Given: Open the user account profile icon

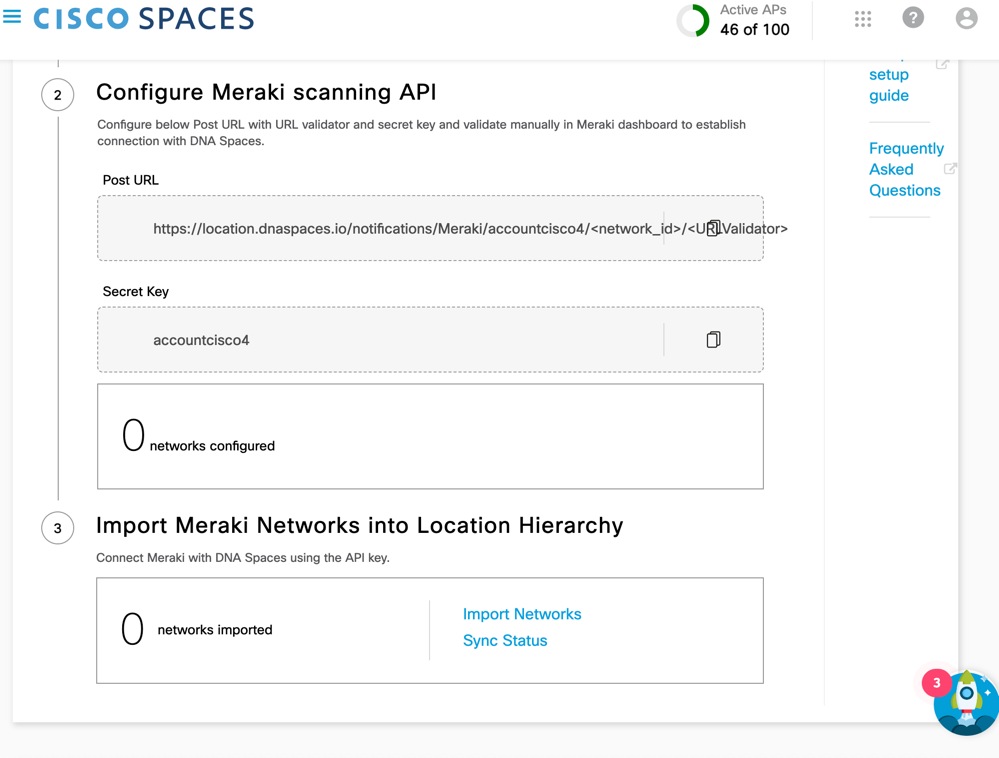Looking at the screenshot, I should point(965,17).
